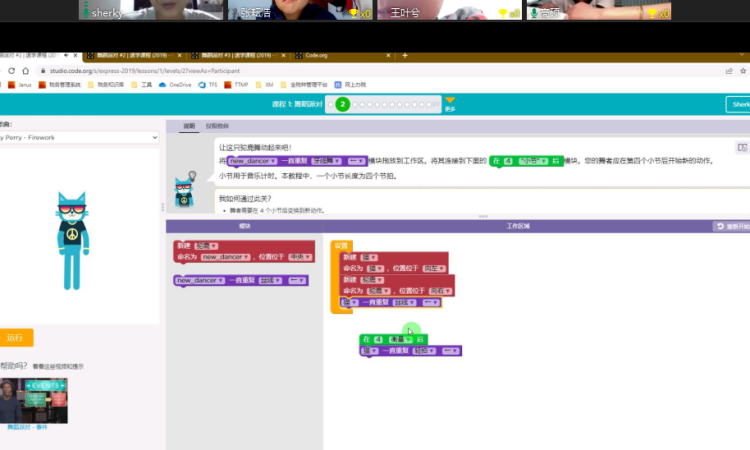Click the green level 2 progress bubble

(342, 104)
